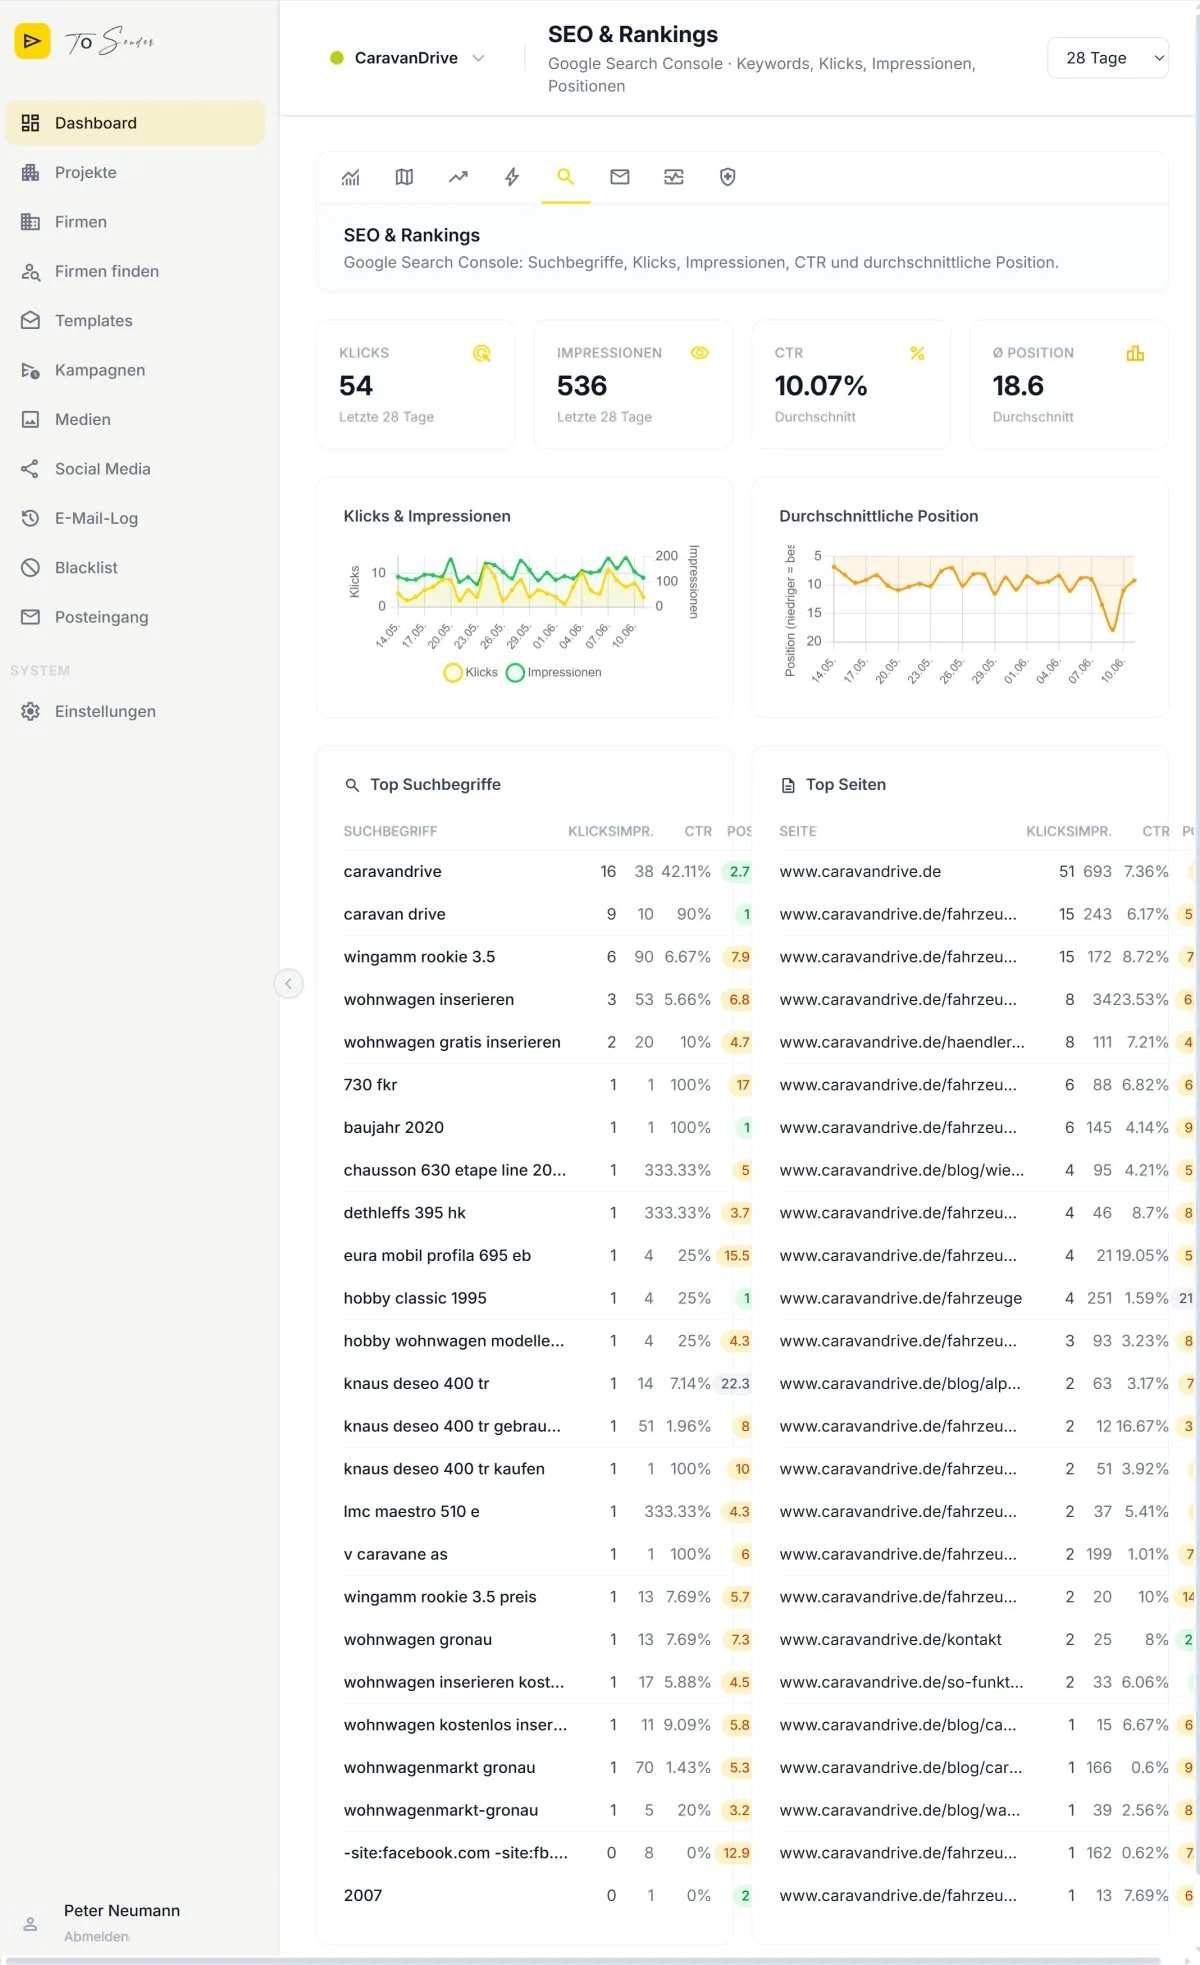Select the shield tab icon
The height and width of the screenshot is (1965, 1200).
[728, 177]
